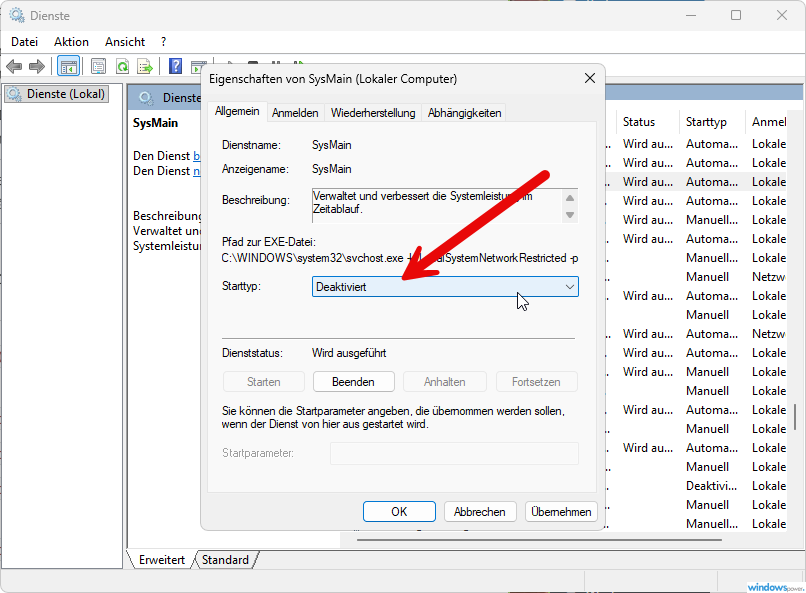Viewport: 806px width, 593px height.
Task: Follow the Den Dienst beenden link
Action: click(x=198, y=156)
